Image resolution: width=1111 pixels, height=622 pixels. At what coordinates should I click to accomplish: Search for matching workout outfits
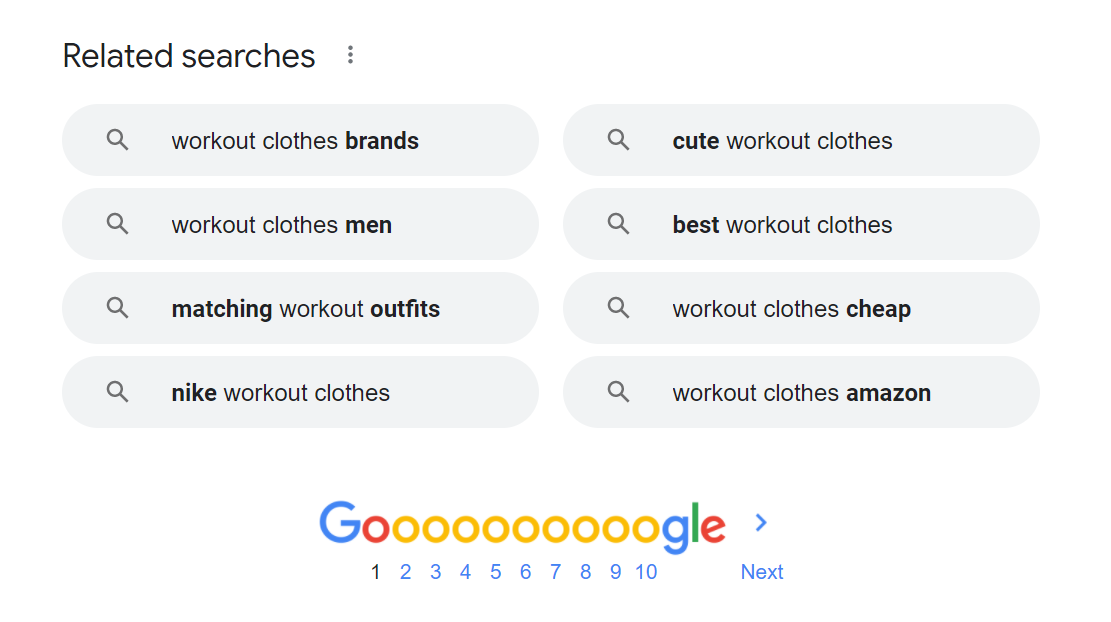(x=305, y=308)
